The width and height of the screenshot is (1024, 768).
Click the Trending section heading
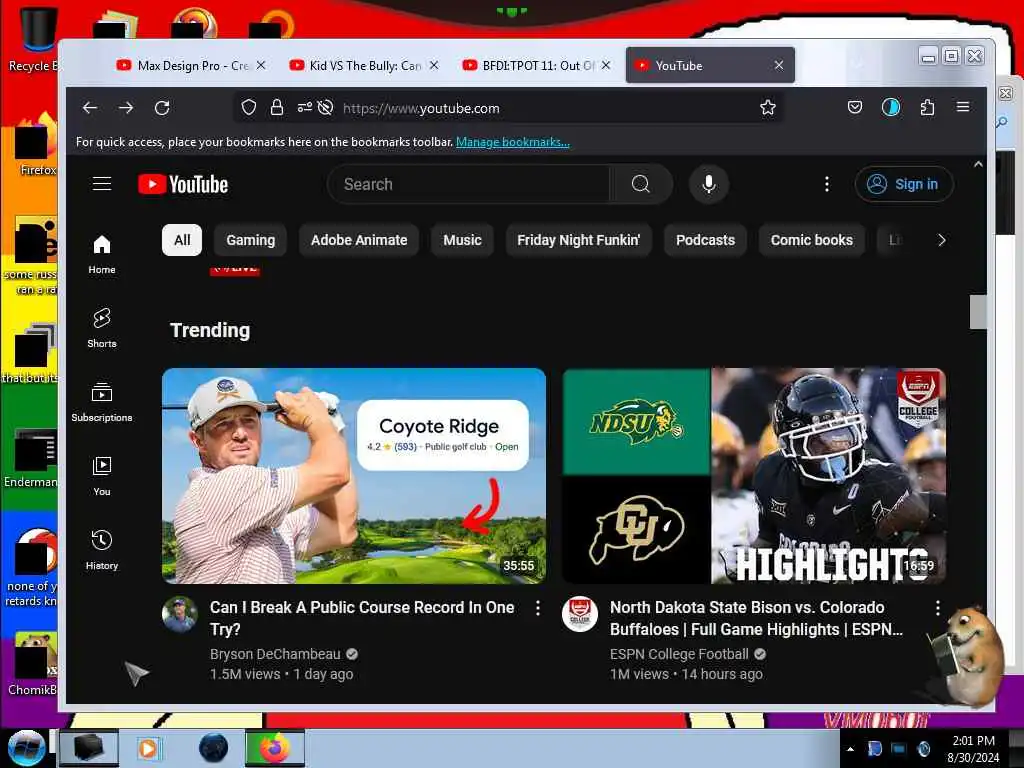[210, 330]
